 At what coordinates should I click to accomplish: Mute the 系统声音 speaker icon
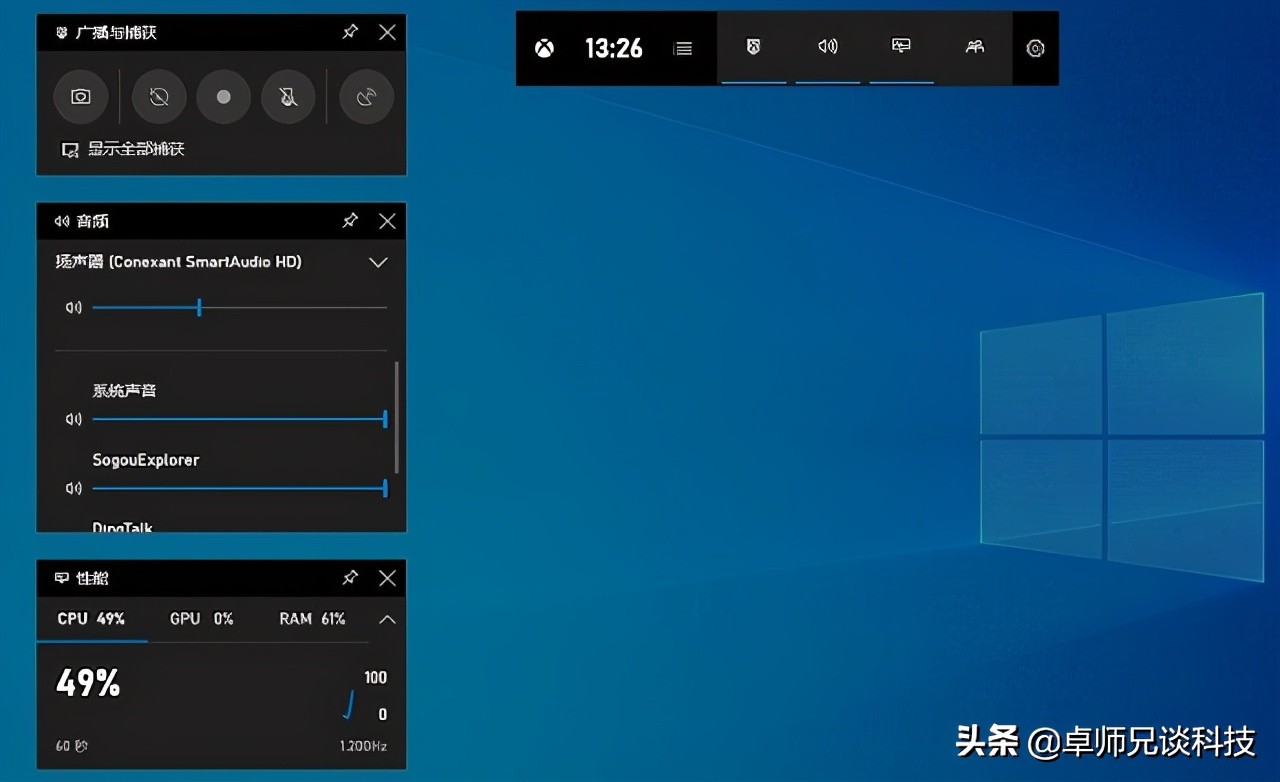pos(73,419)
